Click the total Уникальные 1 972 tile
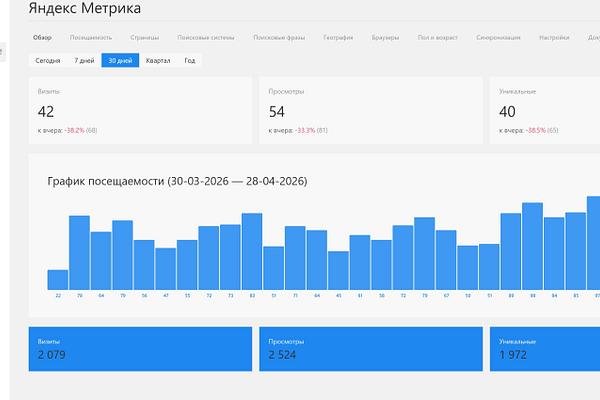Image resolution: width=600 pixels, height=400 pixels. click(x=545, y=349)
